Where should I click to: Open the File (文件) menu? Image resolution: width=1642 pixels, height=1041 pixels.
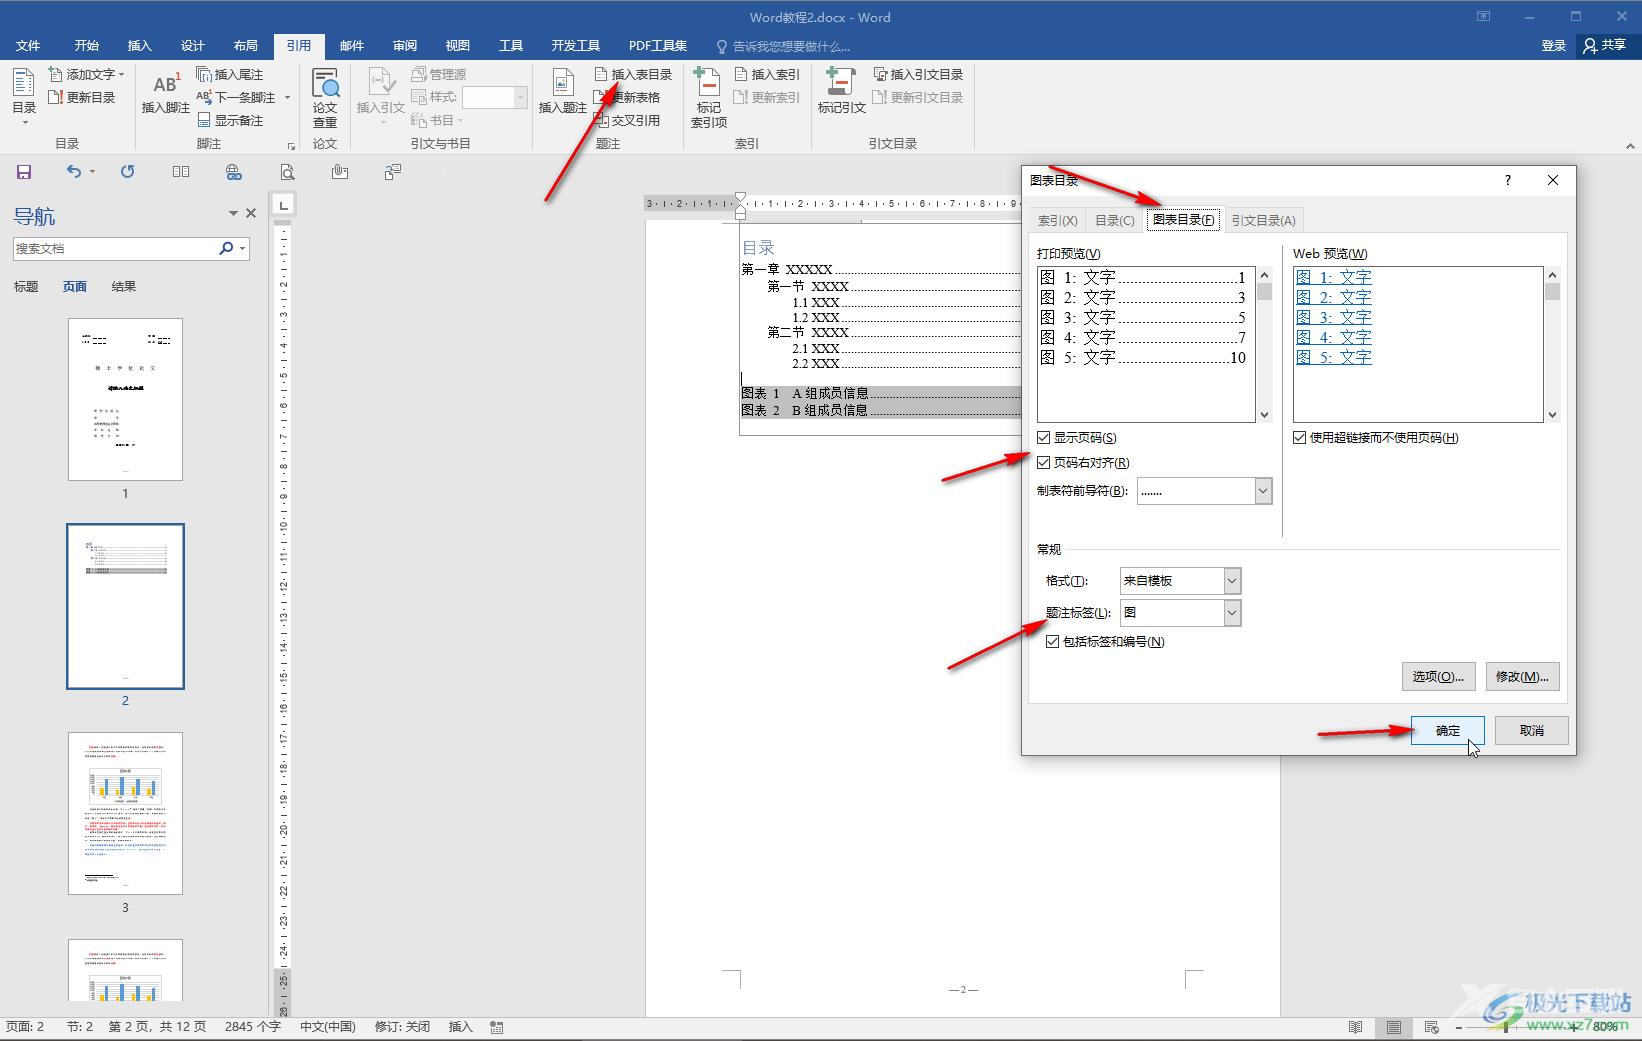click(x=28, y=45)
